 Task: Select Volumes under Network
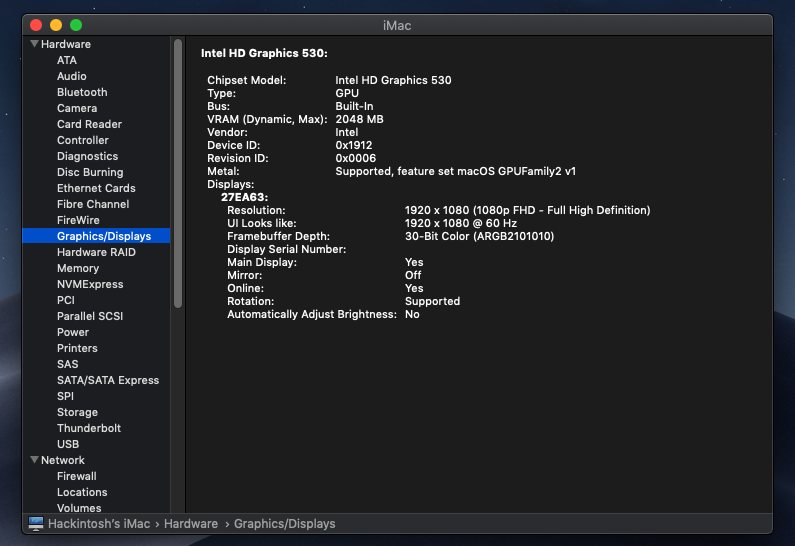coord(79,508)
